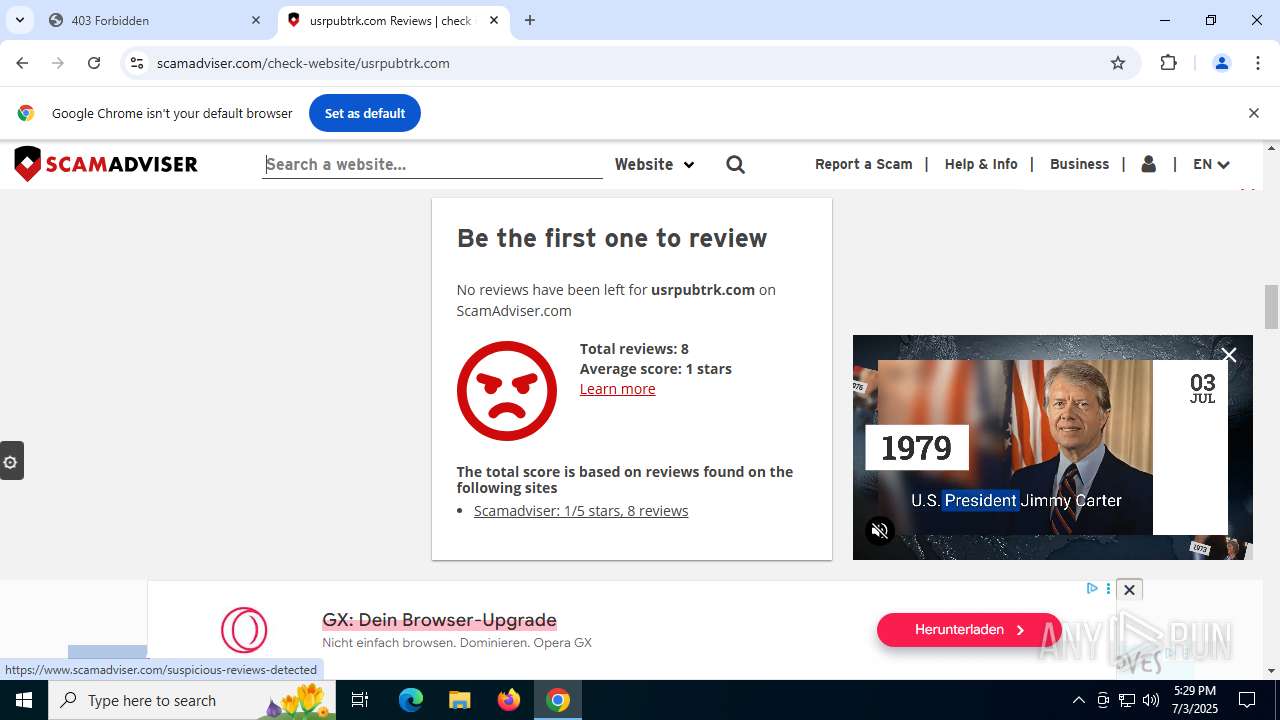The width and height of the screenshot is (1280, 720).
Task: Set Chrome as default browser
Action: pos(365,113)
